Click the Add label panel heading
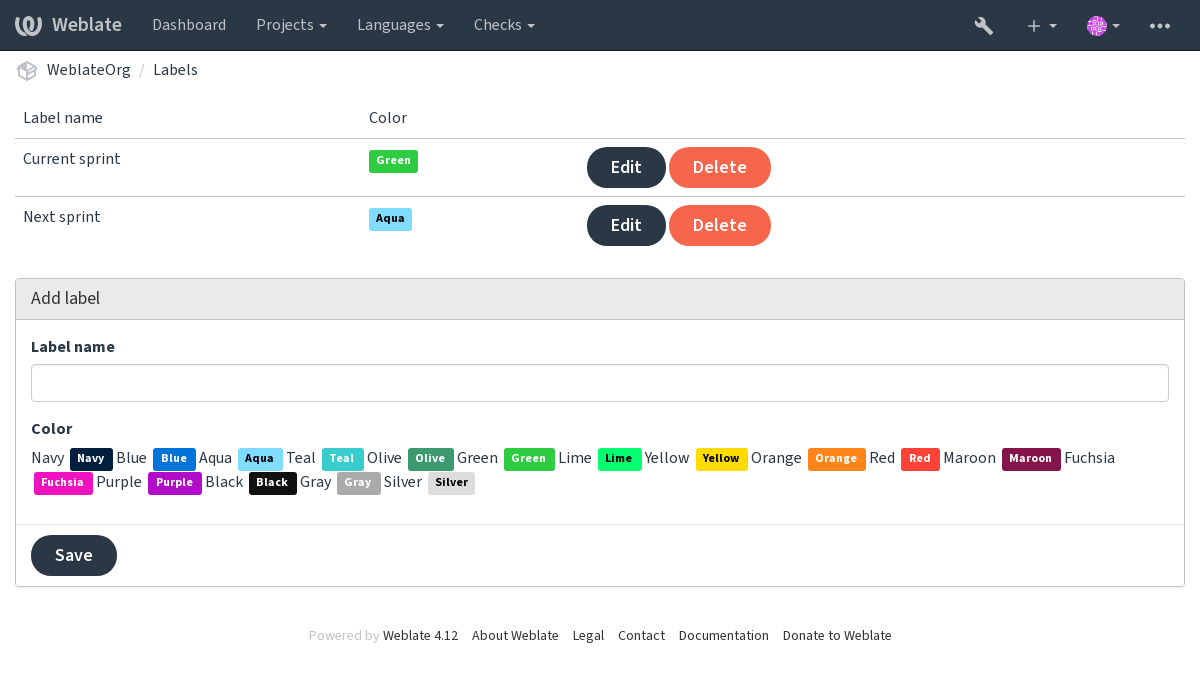 point(65,298)
